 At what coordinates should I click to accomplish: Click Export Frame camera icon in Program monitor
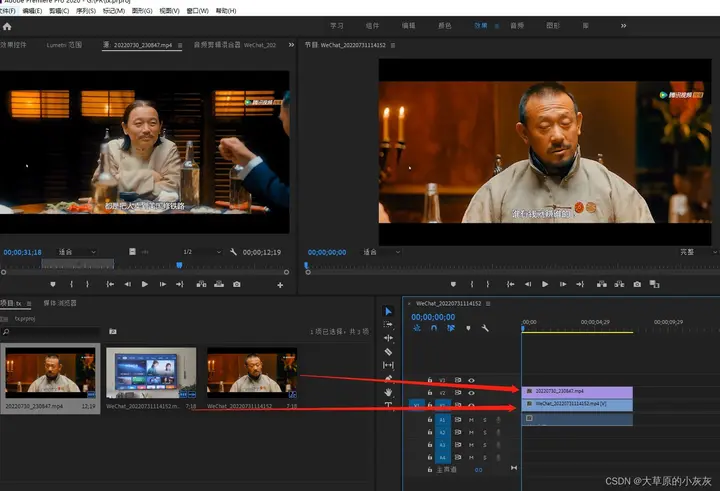click(637, 284)
